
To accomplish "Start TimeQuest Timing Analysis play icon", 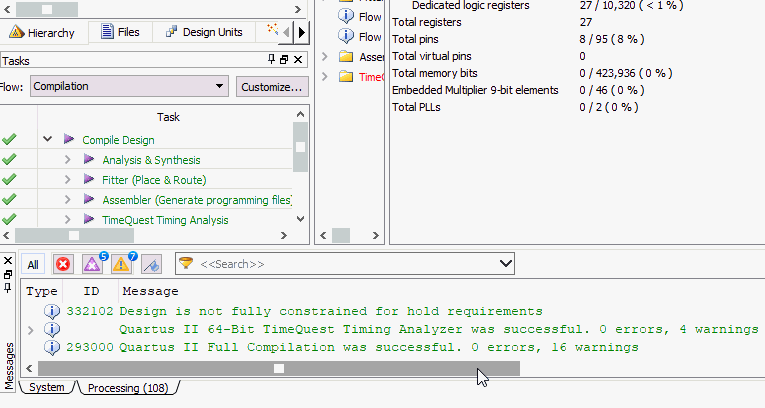I will coord(88,220).
